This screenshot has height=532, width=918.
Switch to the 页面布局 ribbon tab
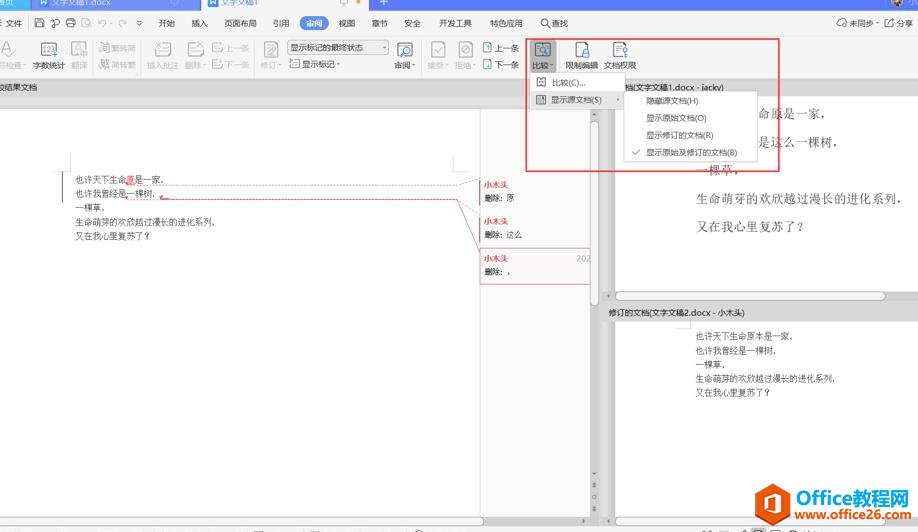coord(240,23)
